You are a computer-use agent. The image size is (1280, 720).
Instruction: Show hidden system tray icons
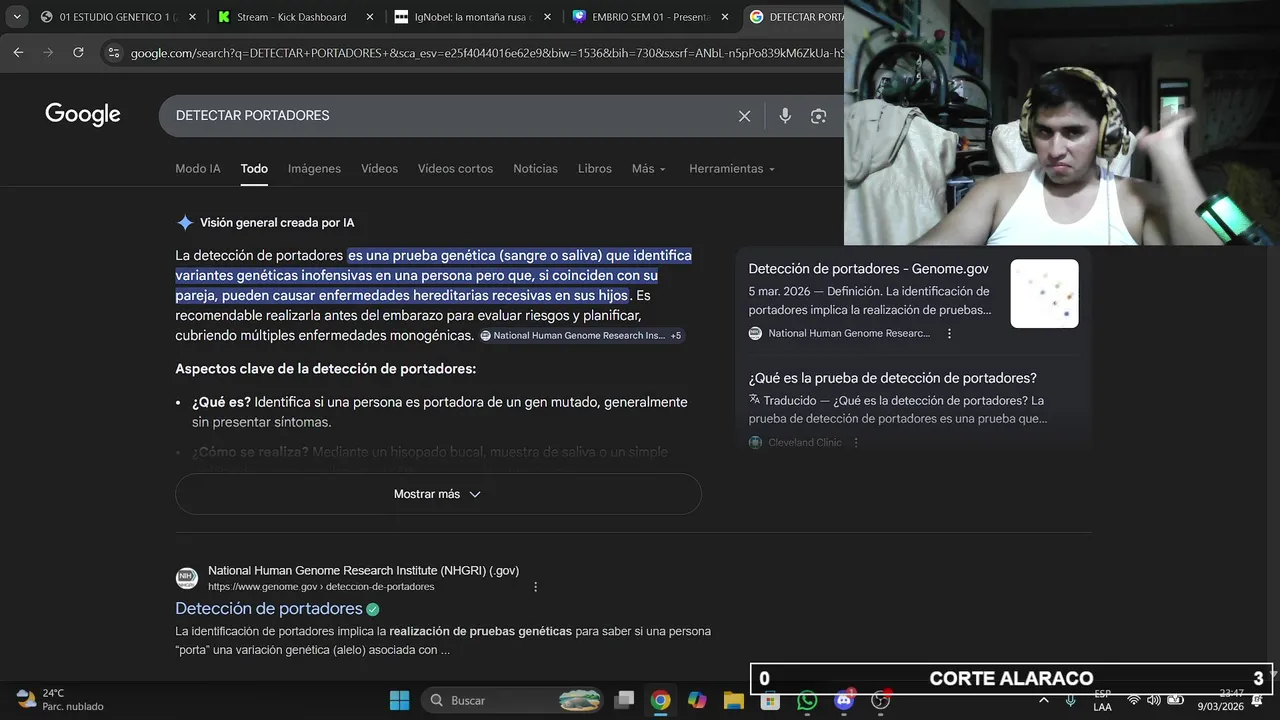(x=1044, y=700)
